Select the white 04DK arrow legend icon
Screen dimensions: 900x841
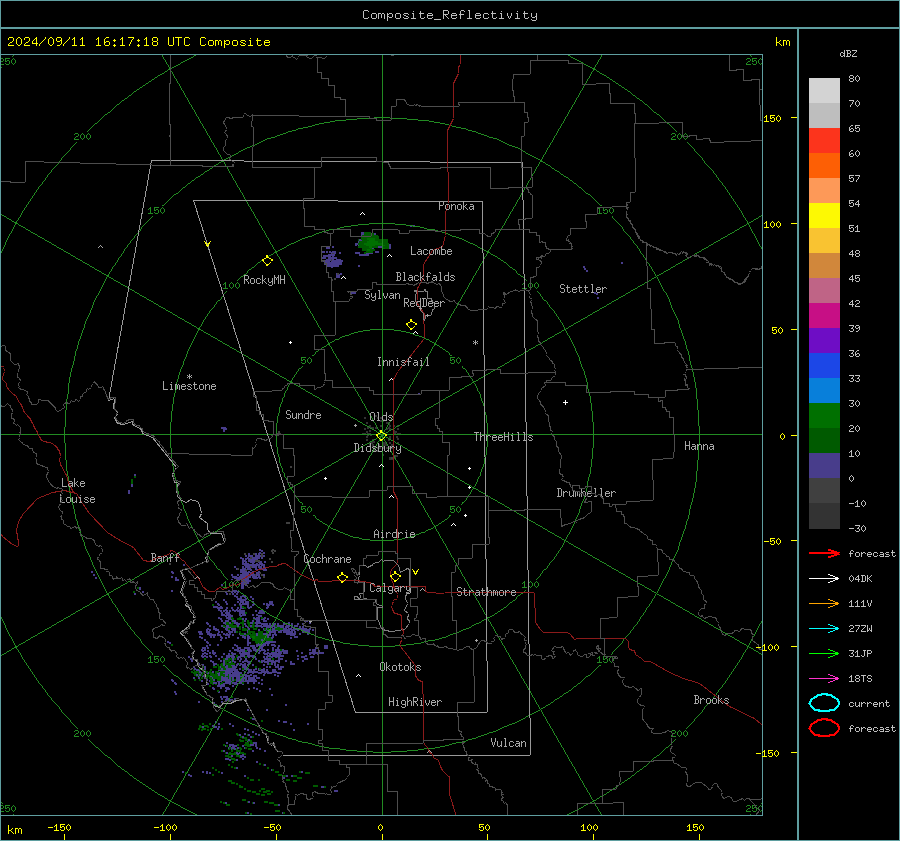coord(824,579)
